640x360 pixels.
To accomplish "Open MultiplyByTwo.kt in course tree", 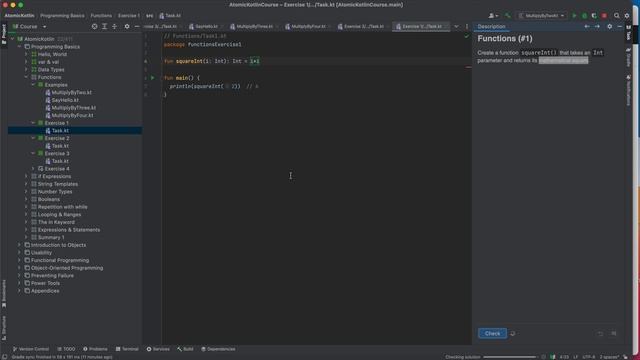I will point(71,93).
